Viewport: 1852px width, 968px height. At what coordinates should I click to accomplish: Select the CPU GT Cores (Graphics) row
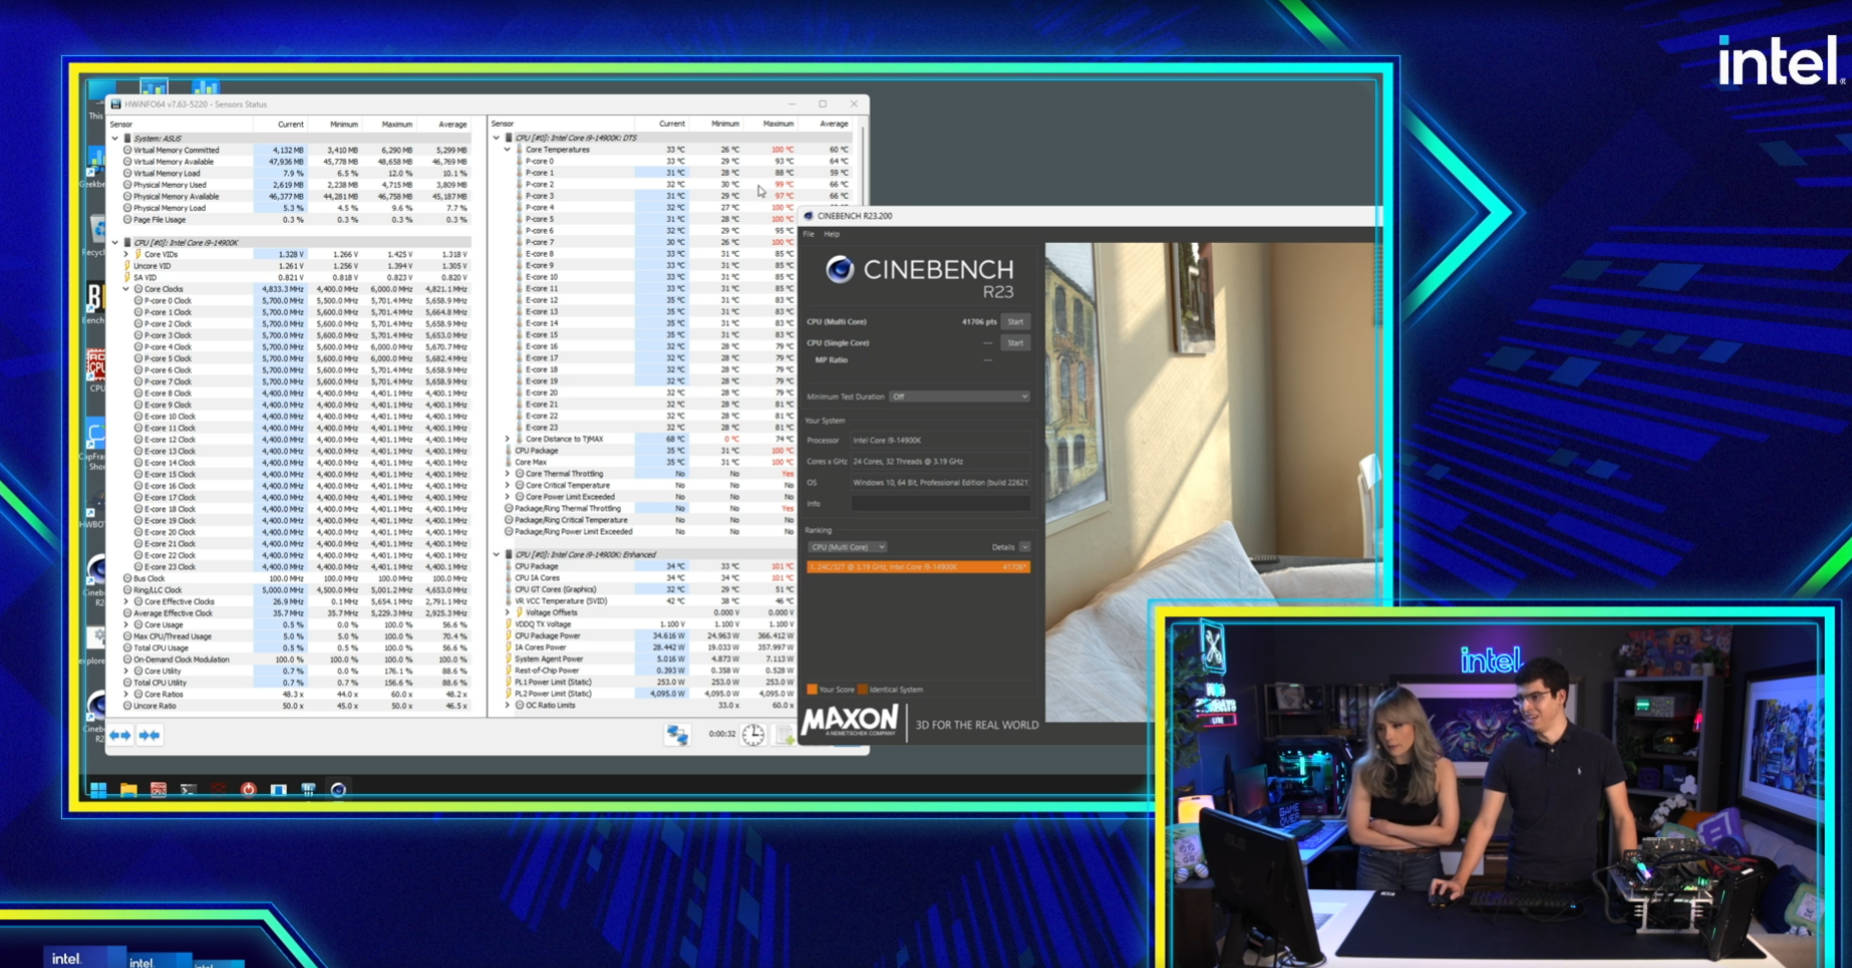pyautogui.click(x=648, y=590)
